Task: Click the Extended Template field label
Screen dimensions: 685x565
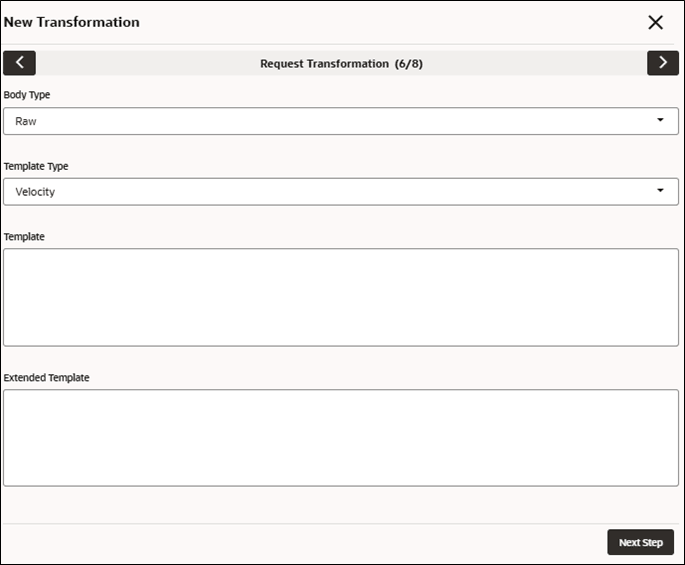Action: [x=46, y=378]
